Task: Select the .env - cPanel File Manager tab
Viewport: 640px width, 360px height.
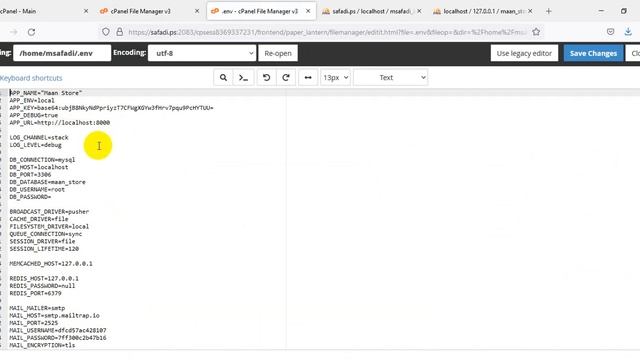Action: pos(260,11)
